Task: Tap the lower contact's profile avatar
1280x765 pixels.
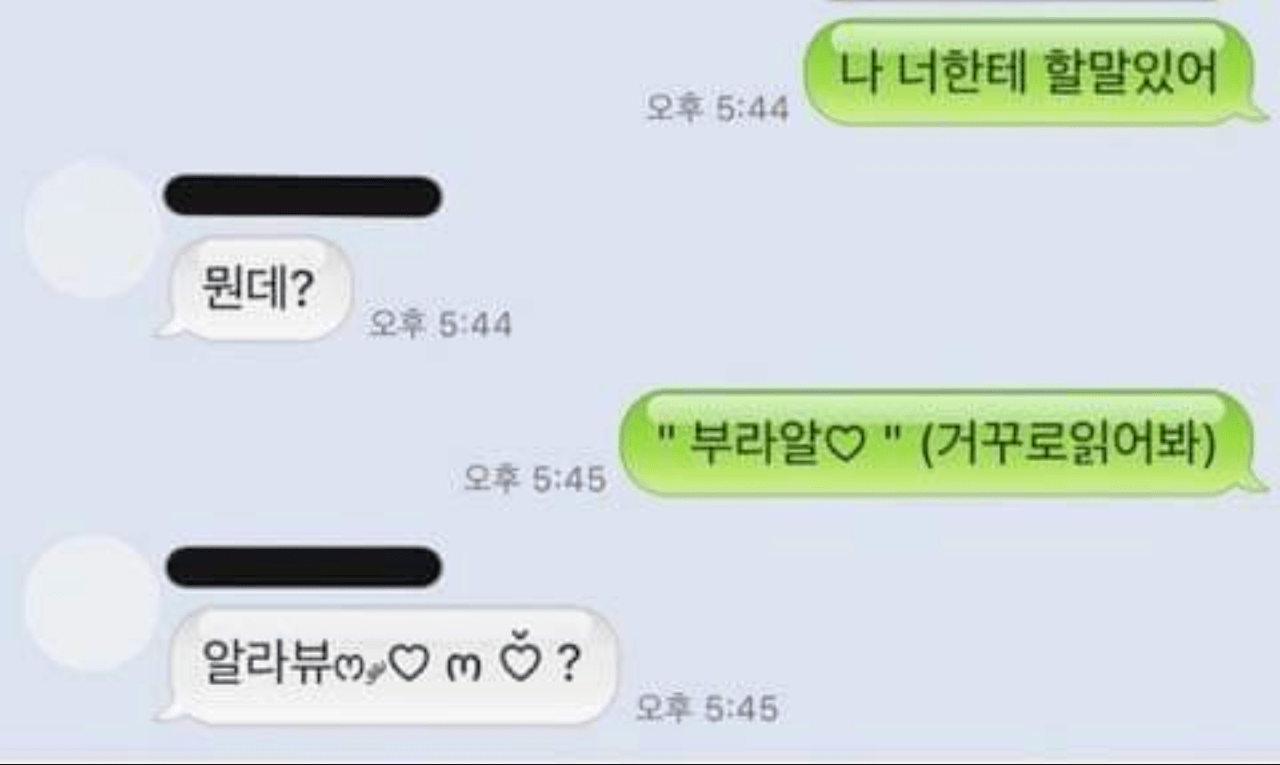Action: pos(92,602)
